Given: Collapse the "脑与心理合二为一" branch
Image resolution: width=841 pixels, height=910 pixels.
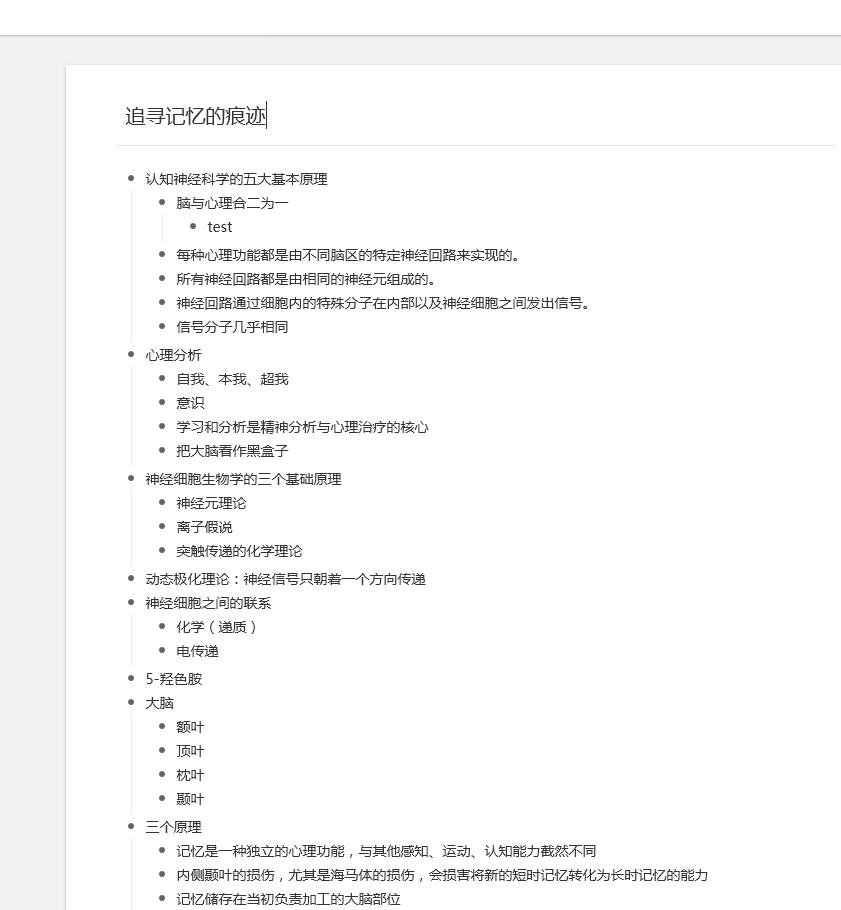Looking at the screenshot, I should tap(163, 202).
